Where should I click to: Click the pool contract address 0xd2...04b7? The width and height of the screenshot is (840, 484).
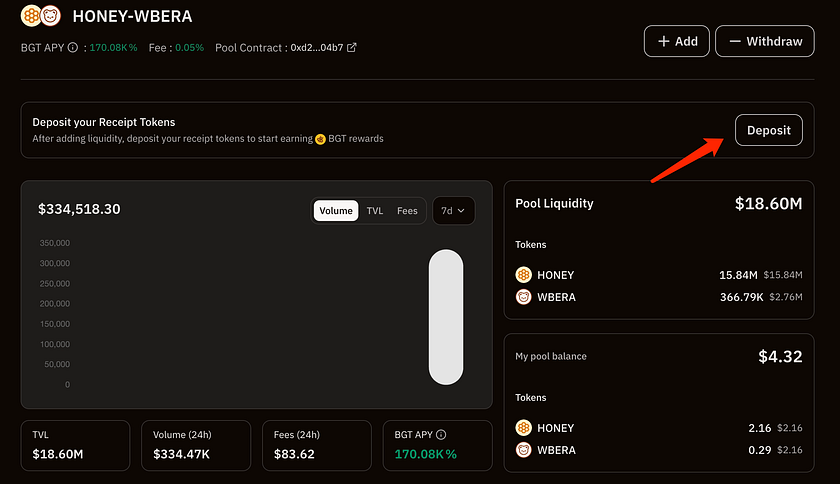point(316,47)
